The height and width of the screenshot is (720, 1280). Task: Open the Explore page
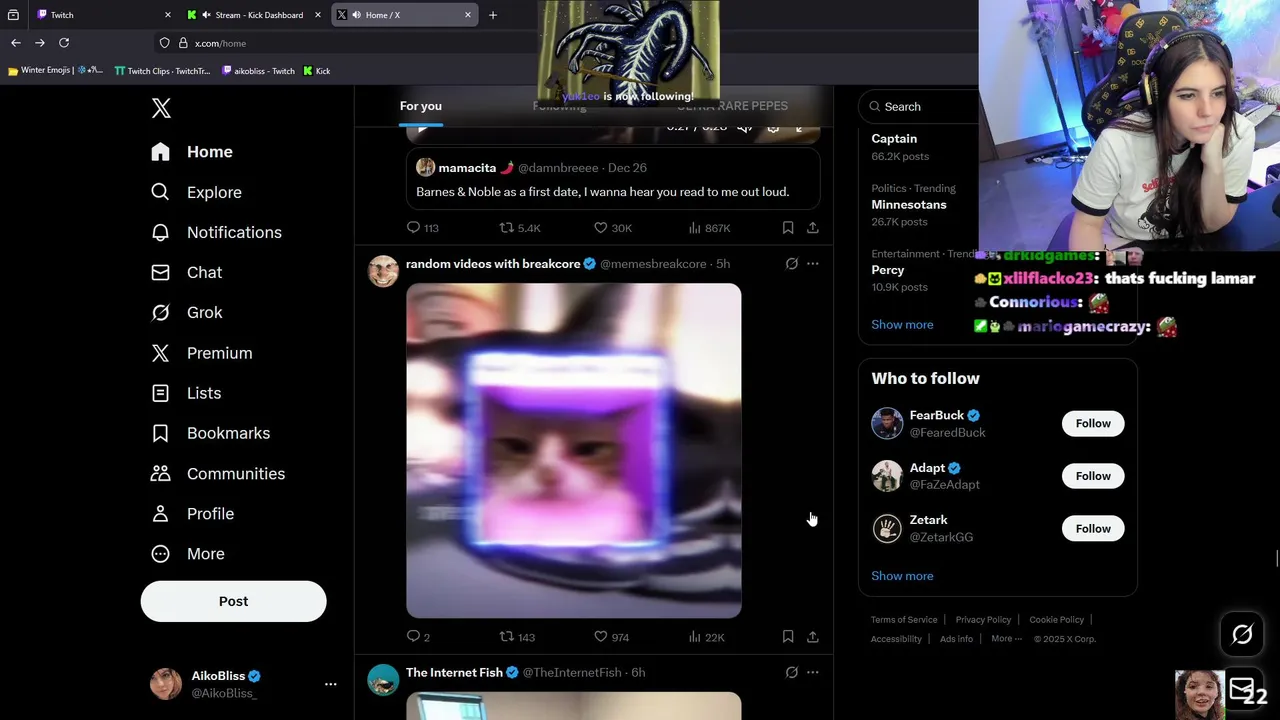point(196,192)
